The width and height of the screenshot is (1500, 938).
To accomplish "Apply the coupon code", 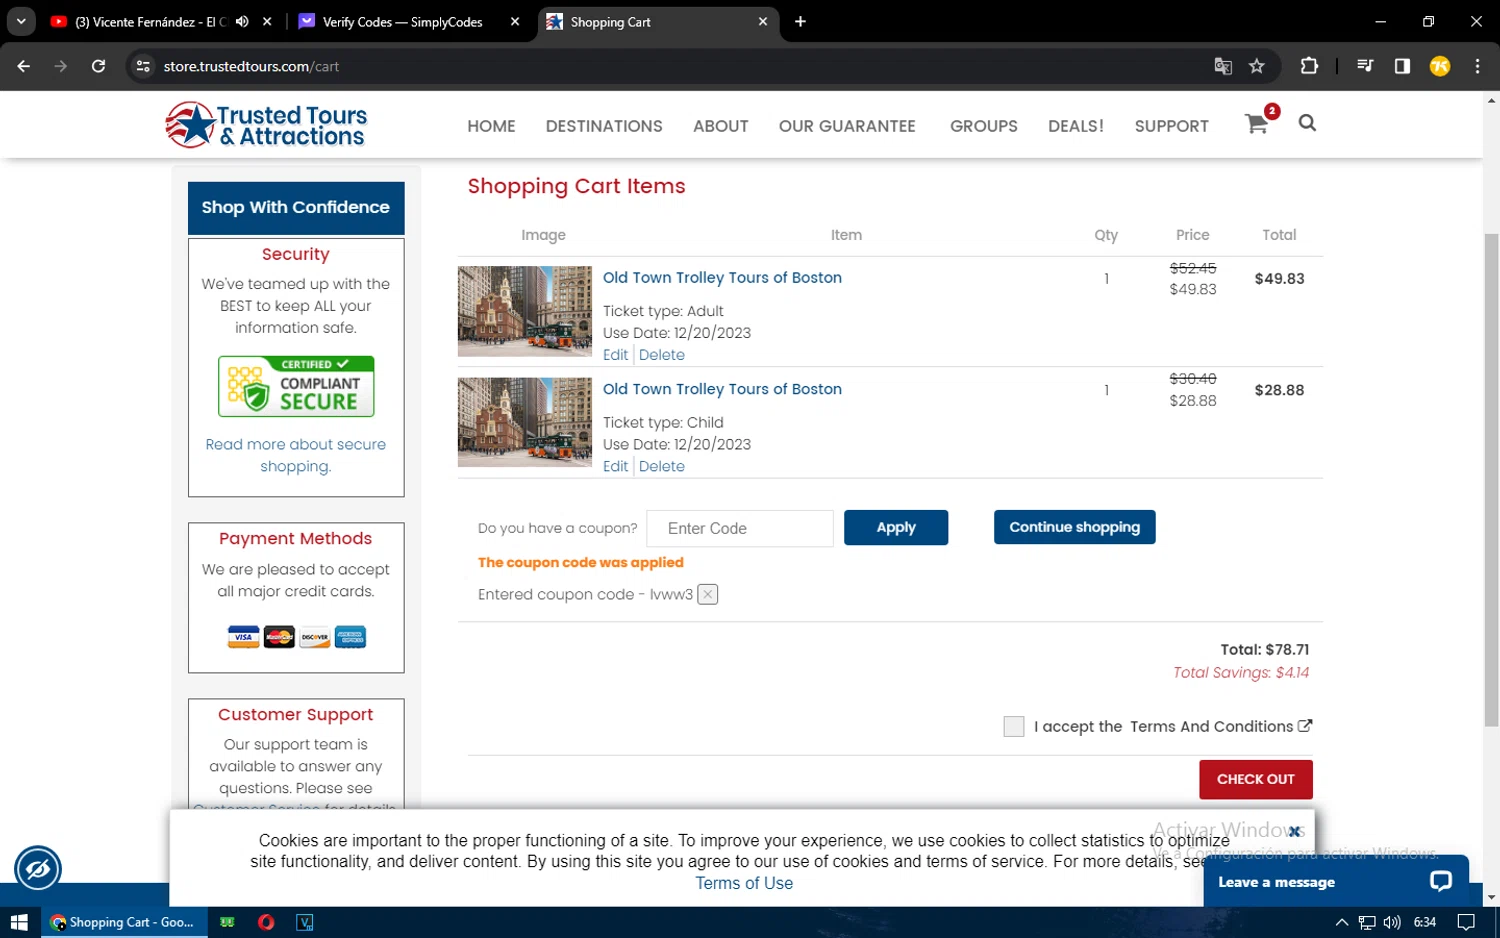I will (x=896, y=527).
